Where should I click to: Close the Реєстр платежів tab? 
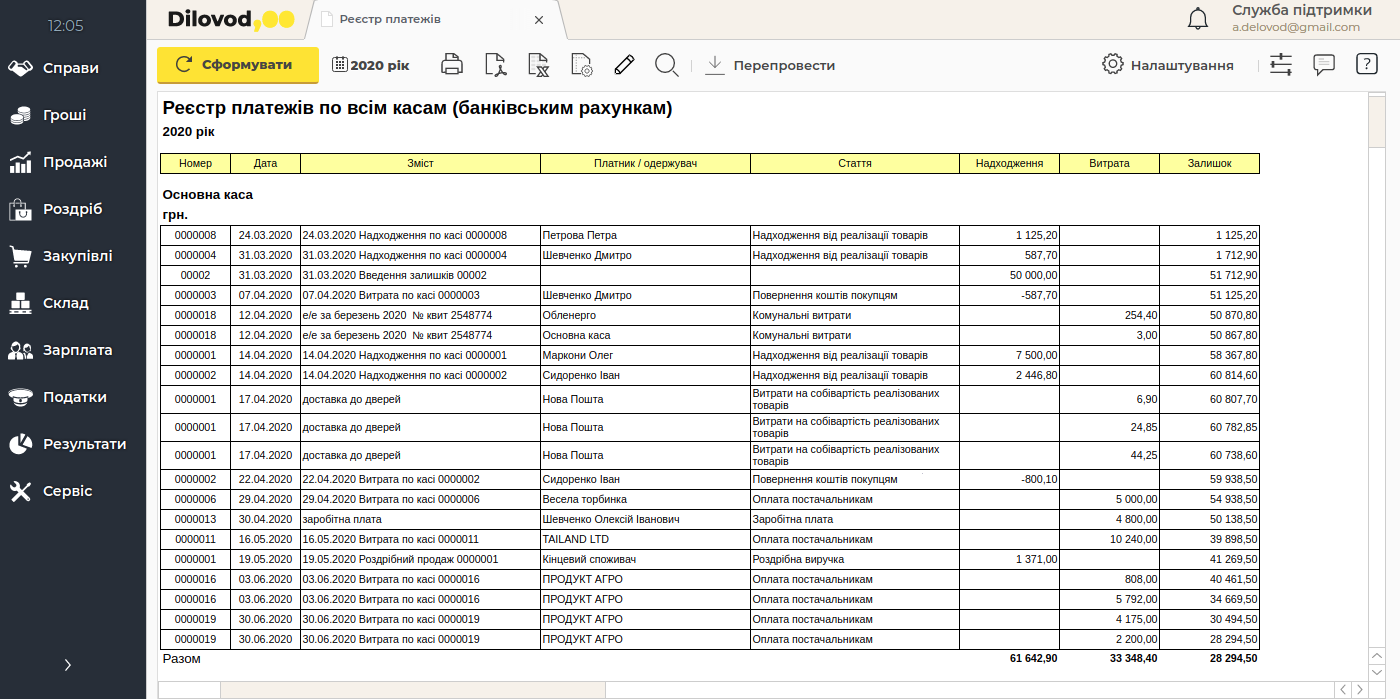pos(539,19)
